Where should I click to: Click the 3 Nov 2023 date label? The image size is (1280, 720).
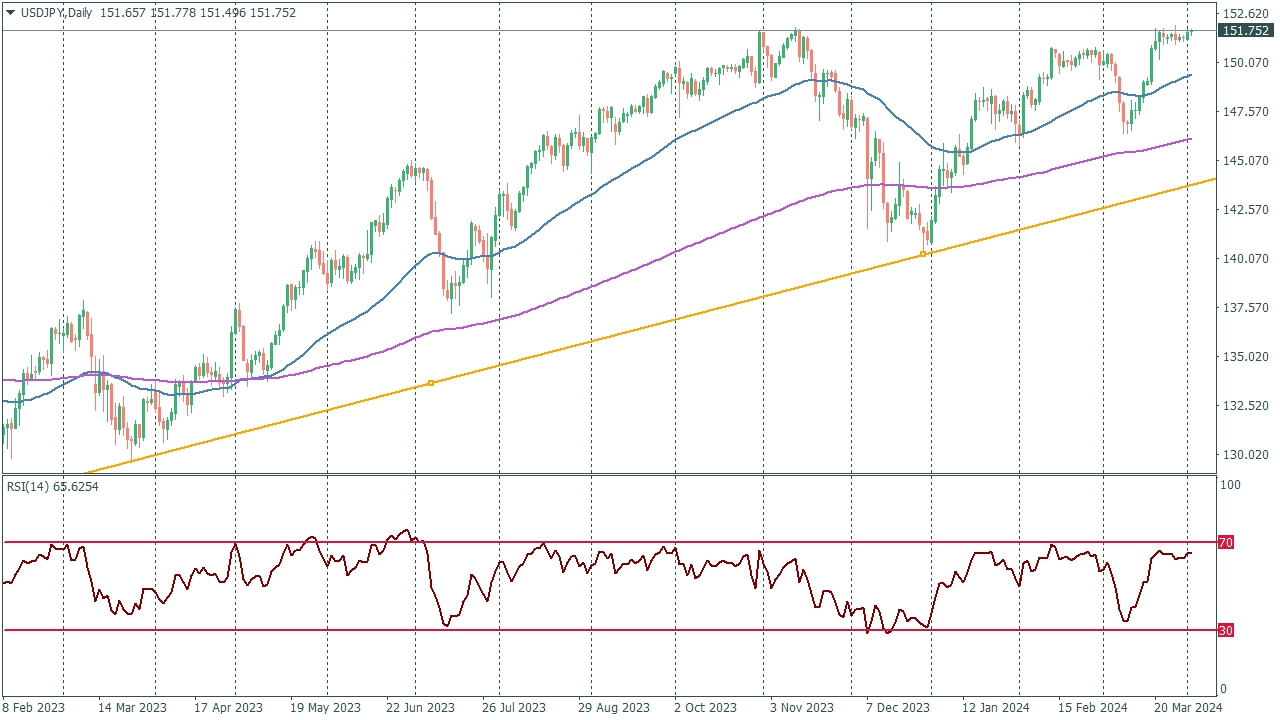pyautogui.click(x=802, y=707)
